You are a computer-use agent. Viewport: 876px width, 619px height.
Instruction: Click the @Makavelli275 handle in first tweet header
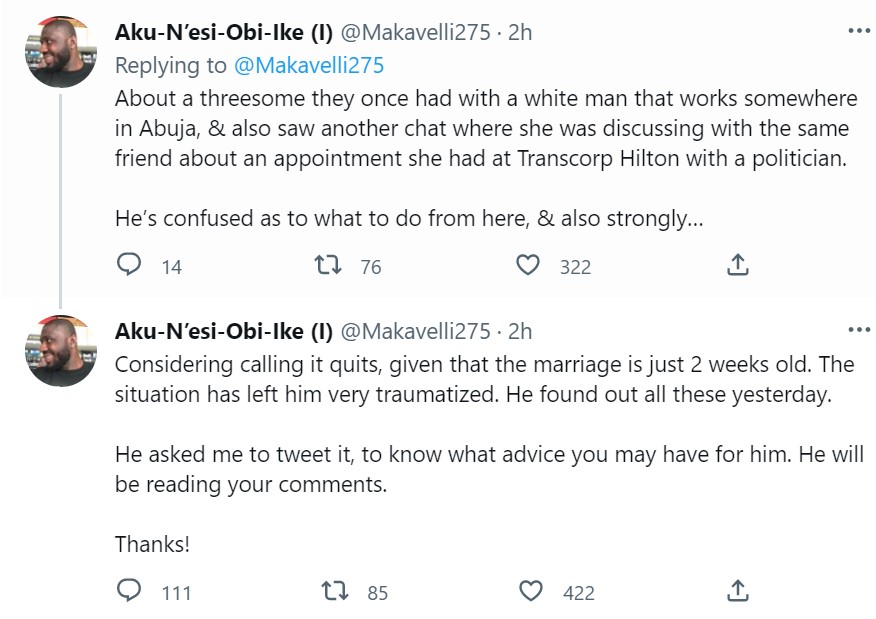(416, 32)
